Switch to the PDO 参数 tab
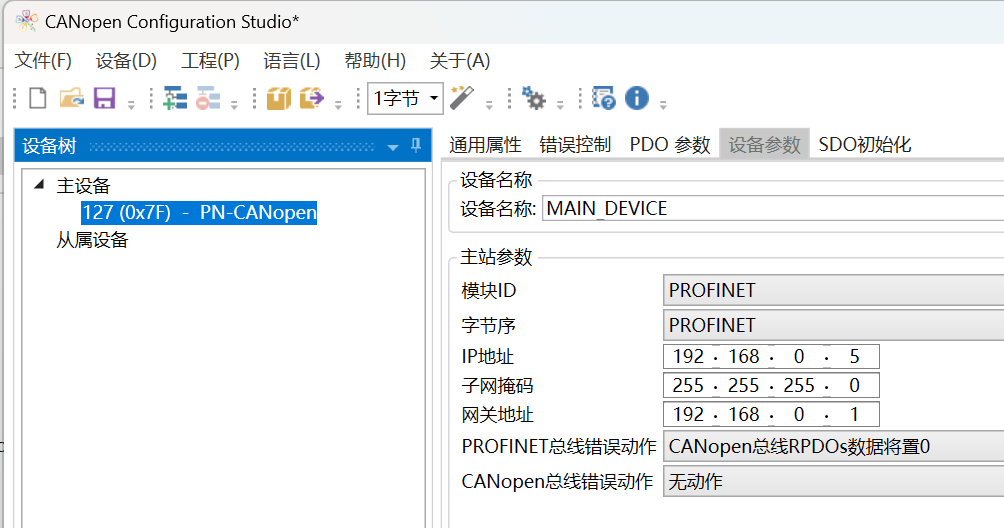Viewport: 1004px width, 528px height. coord(670,145)
